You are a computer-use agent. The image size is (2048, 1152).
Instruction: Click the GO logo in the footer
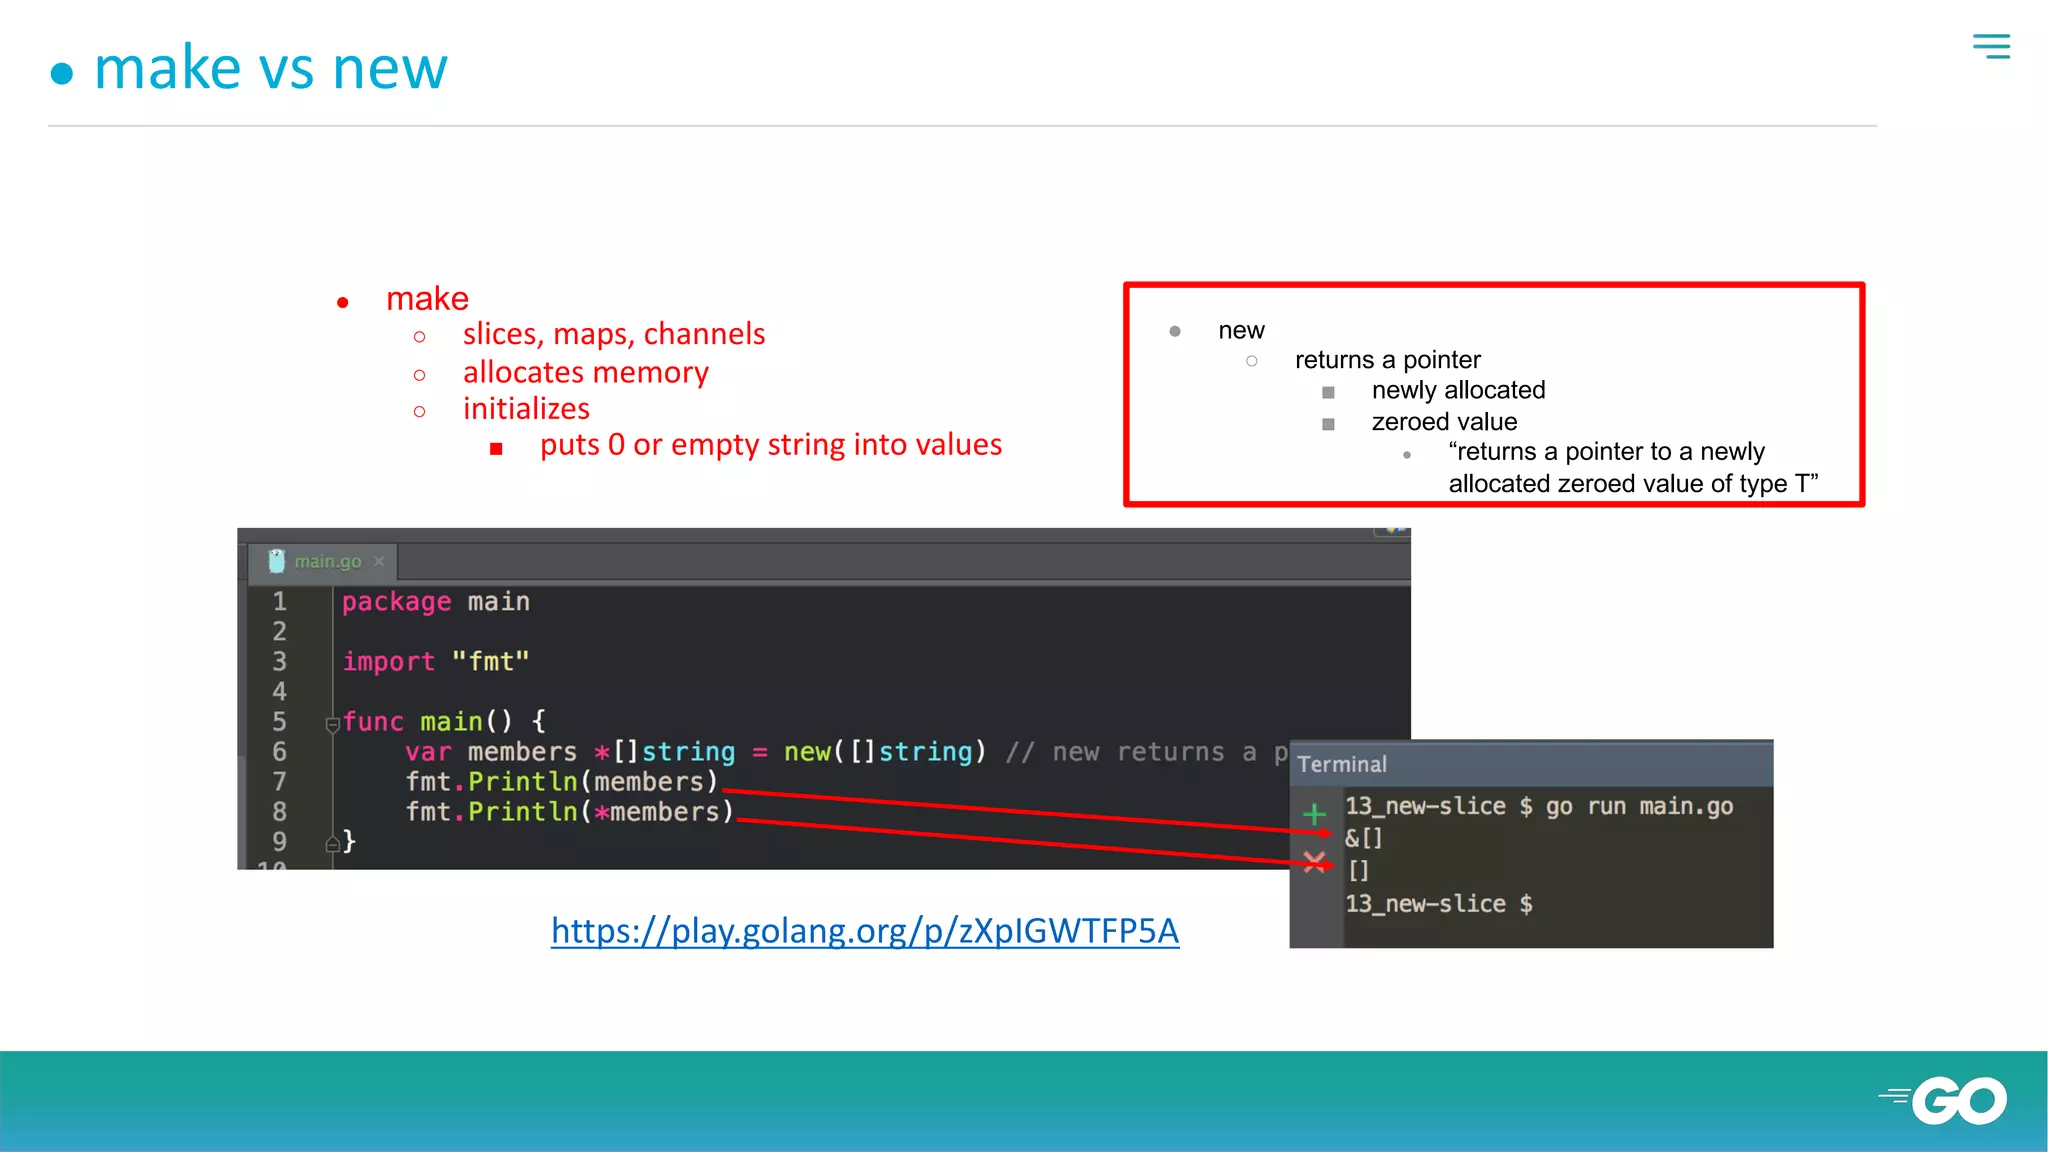(x=1943, y=1101)
